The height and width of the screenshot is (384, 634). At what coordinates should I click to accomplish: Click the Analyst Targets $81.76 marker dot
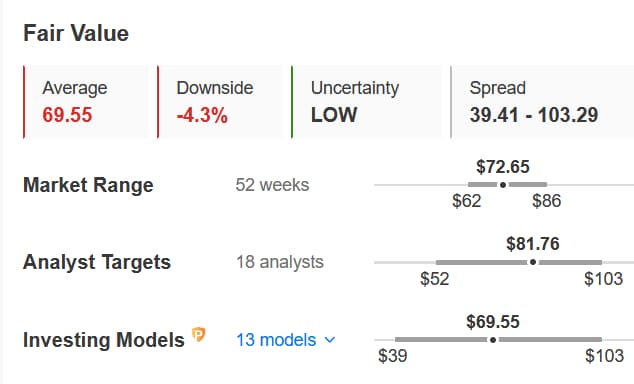click(x=533, y=262)
